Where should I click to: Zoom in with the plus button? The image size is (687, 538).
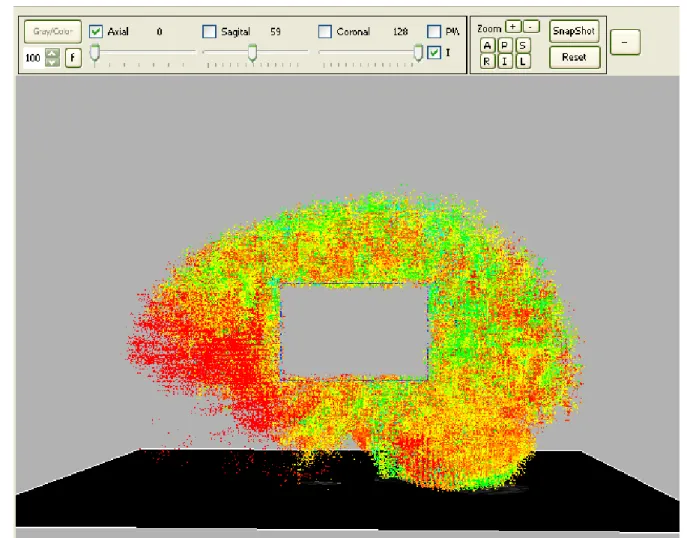pyautogui.click(x=513, y=27)
